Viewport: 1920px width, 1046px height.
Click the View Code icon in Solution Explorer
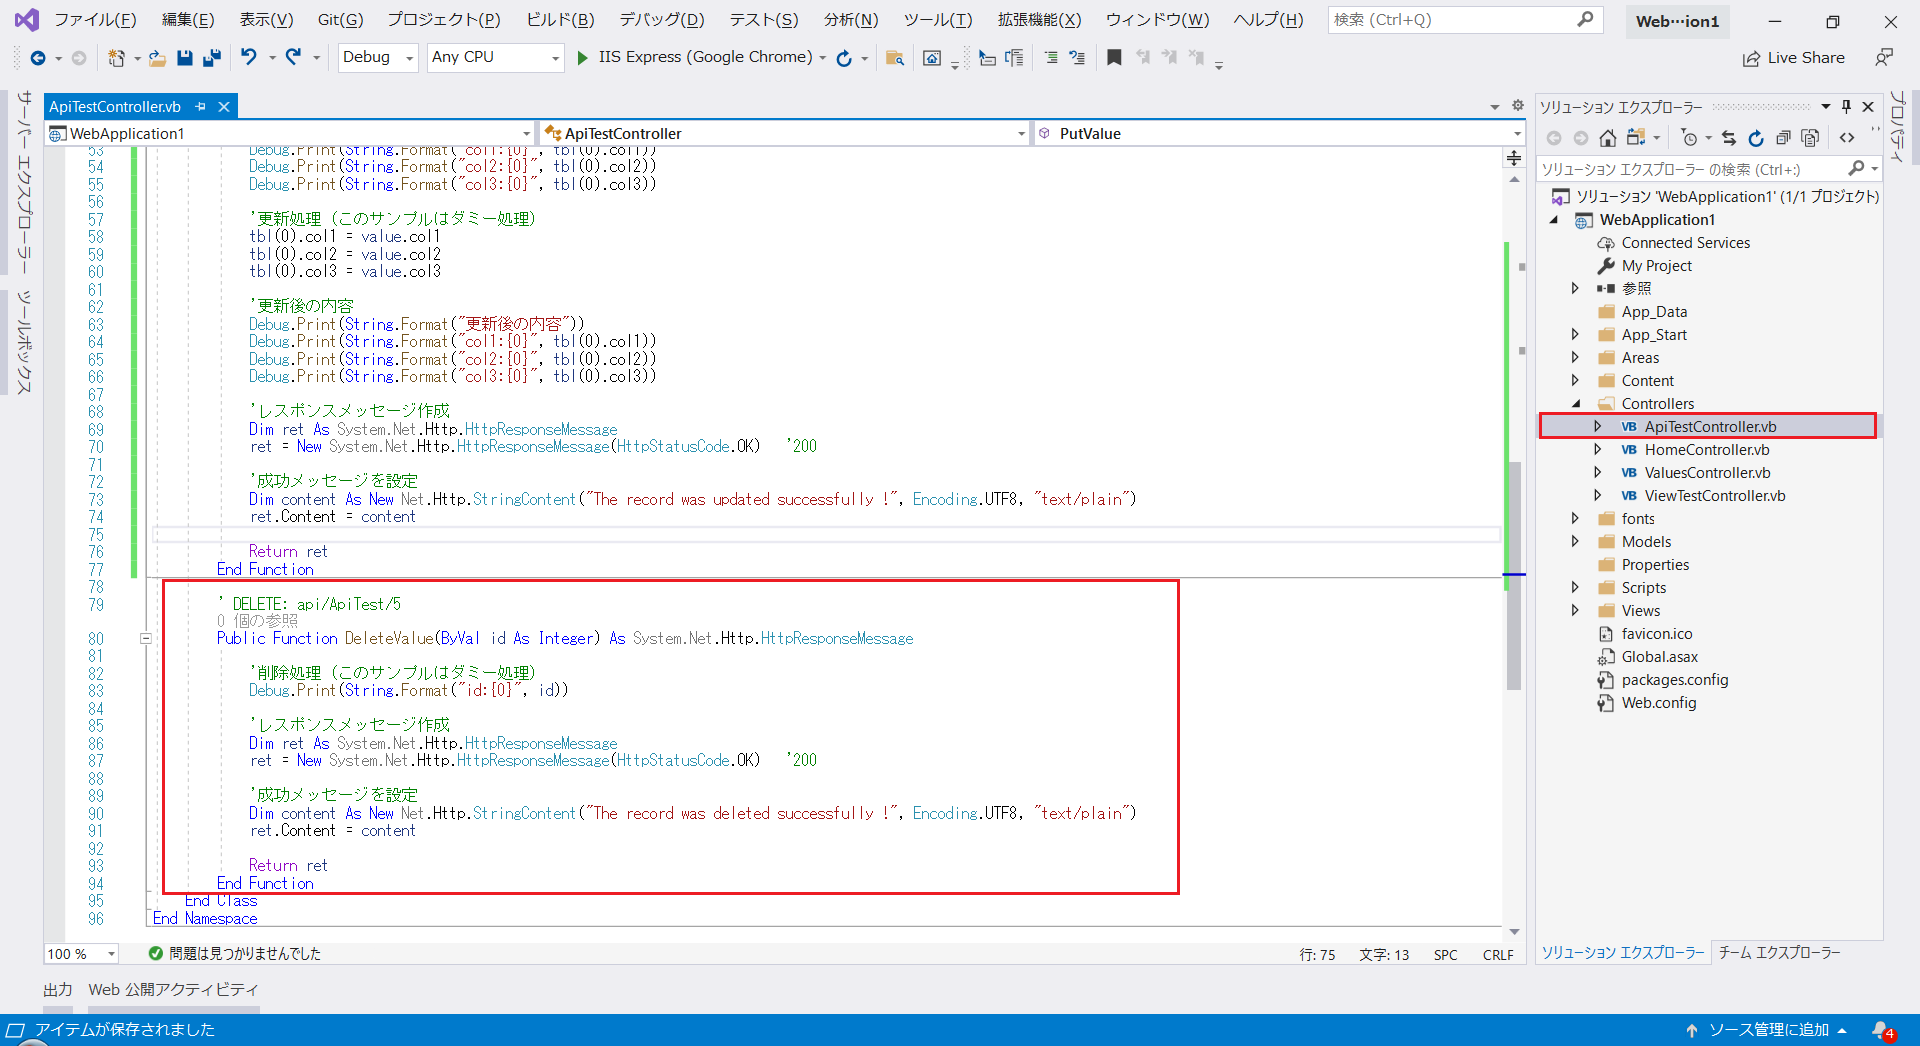(x=1847, y=138)
